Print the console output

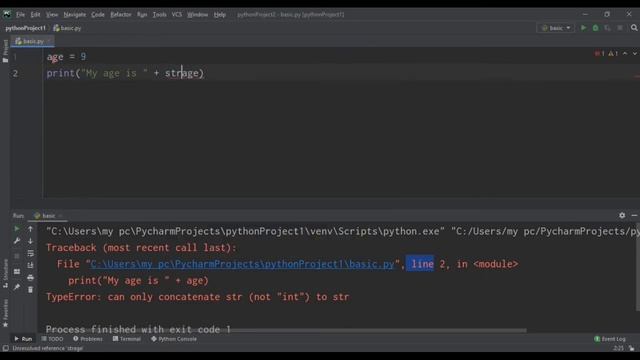30,278
